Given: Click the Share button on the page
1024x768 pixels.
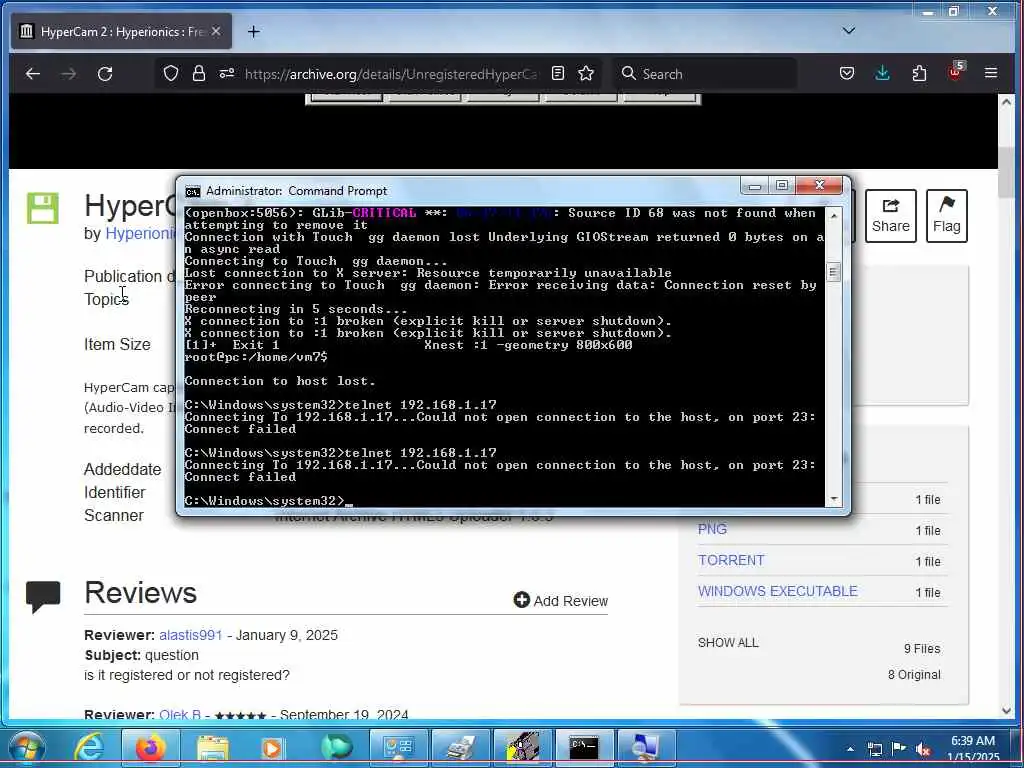Looking at the screenshot, I should tap(891, 216).
